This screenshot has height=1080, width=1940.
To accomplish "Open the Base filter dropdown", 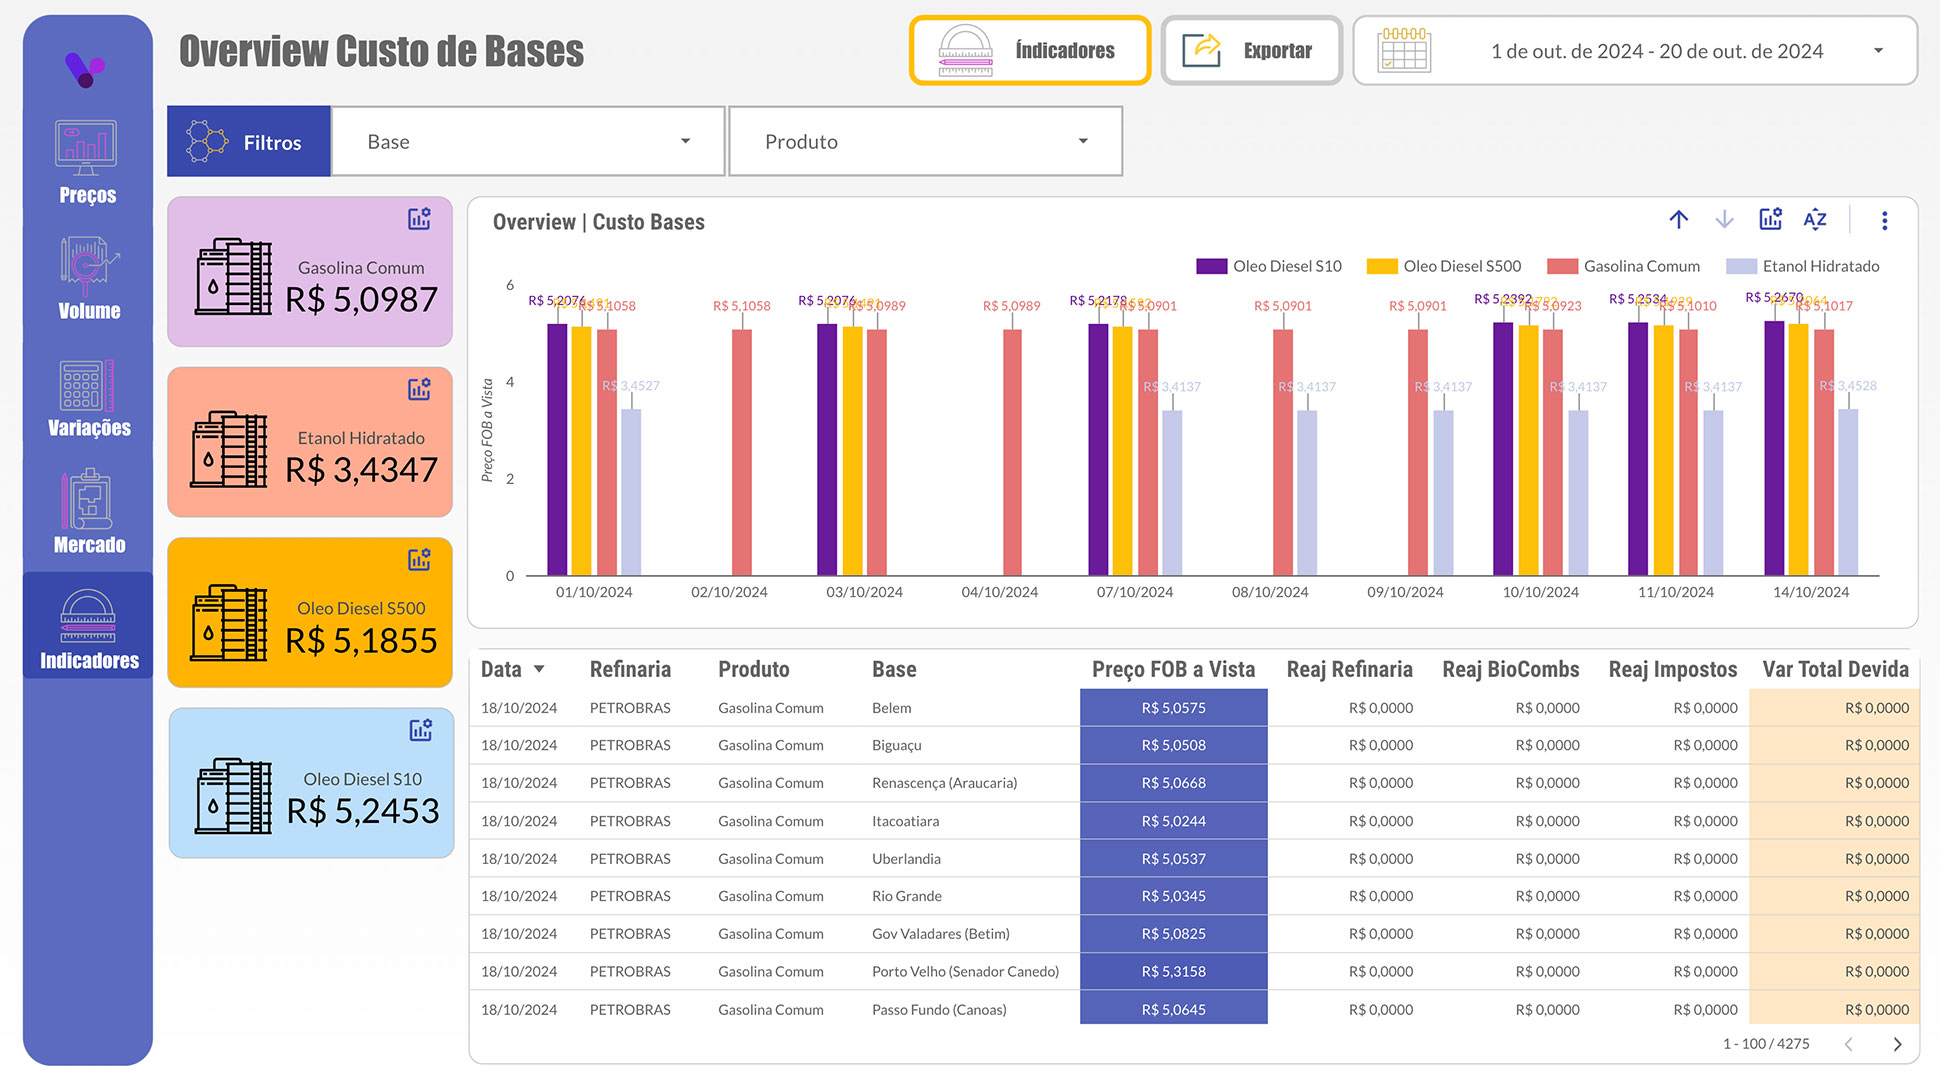I will (x=527, y=141).
